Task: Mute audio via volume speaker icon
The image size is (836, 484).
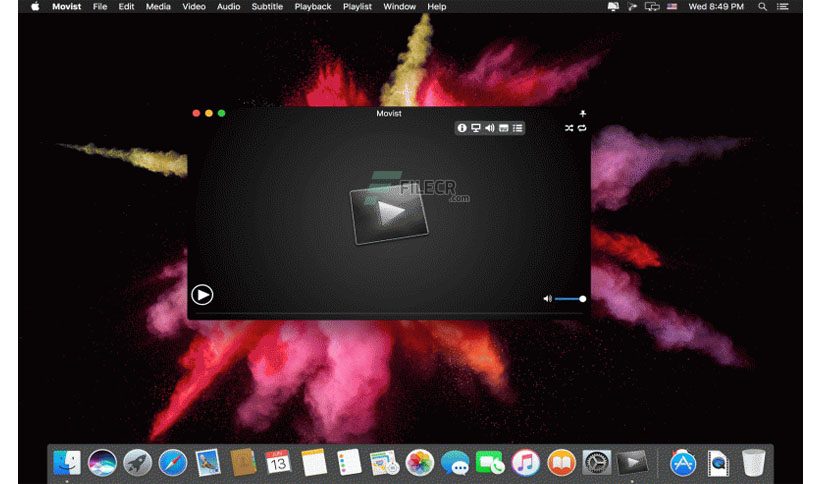Action: (547, 299)
